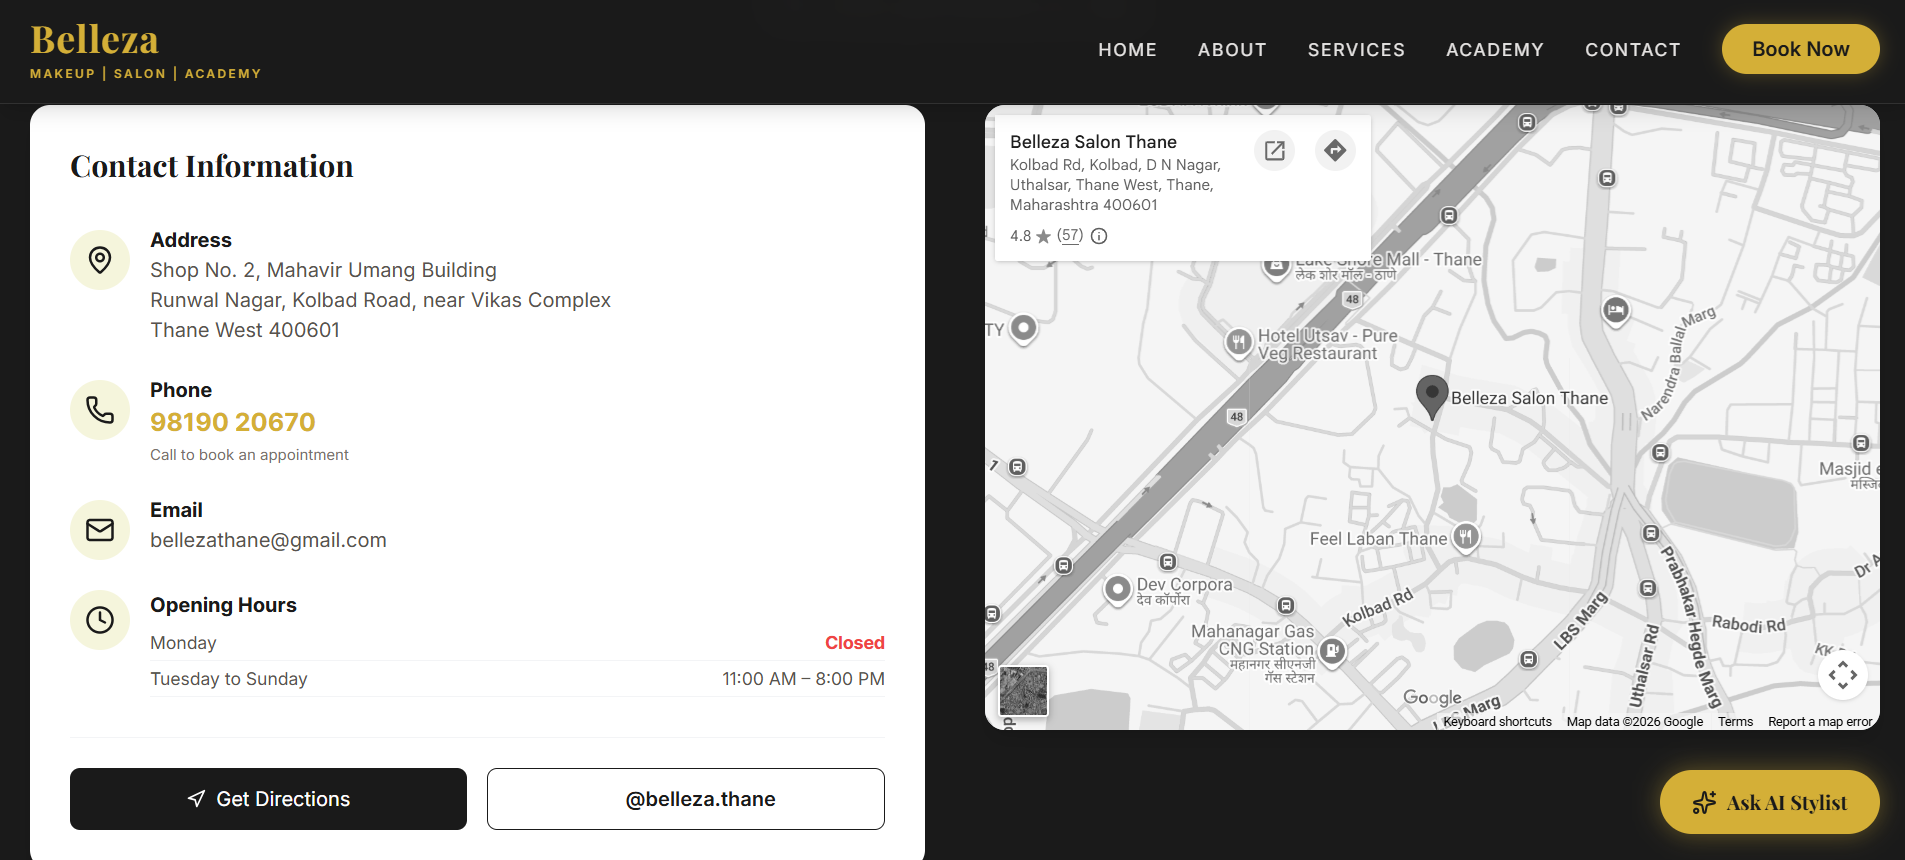Click the Belleza Salon Thane map pin
The height and width of the screenshot is (860, 1905).
click(x=1432, y=396)
